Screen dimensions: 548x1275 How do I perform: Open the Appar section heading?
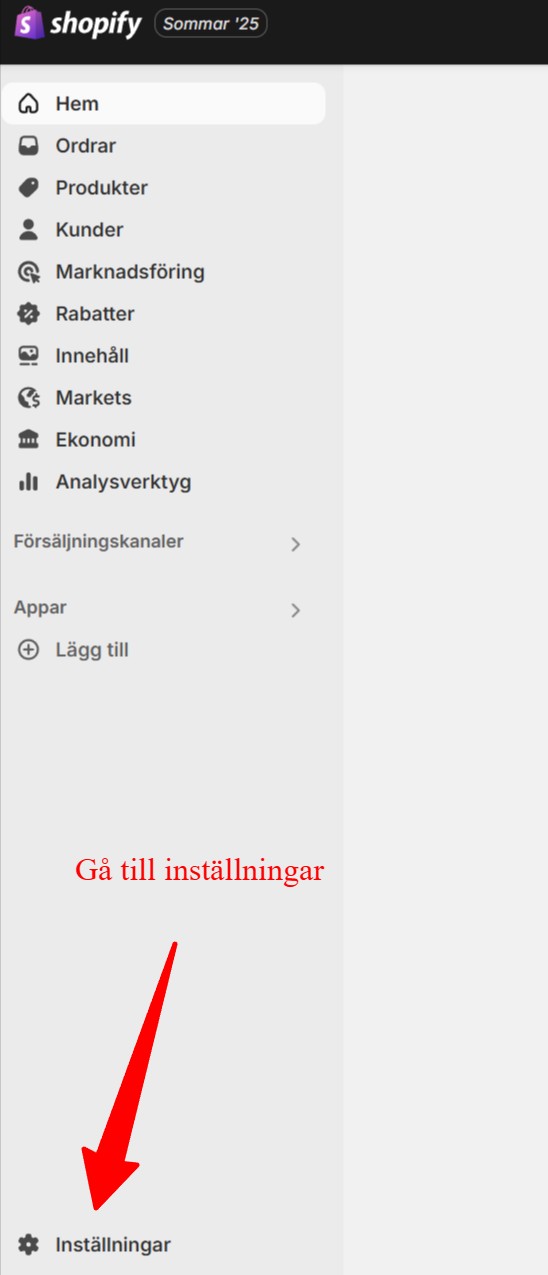[40, 607]
